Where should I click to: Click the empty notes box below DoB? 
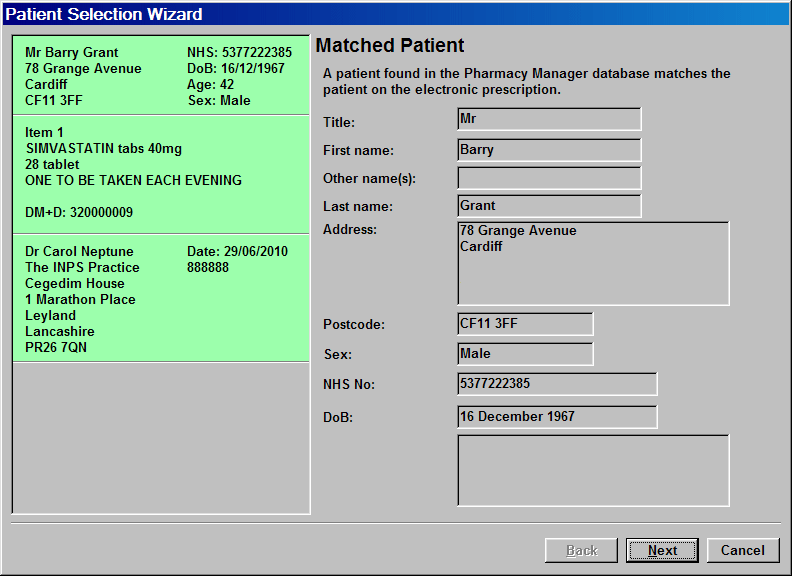point(592,470)
